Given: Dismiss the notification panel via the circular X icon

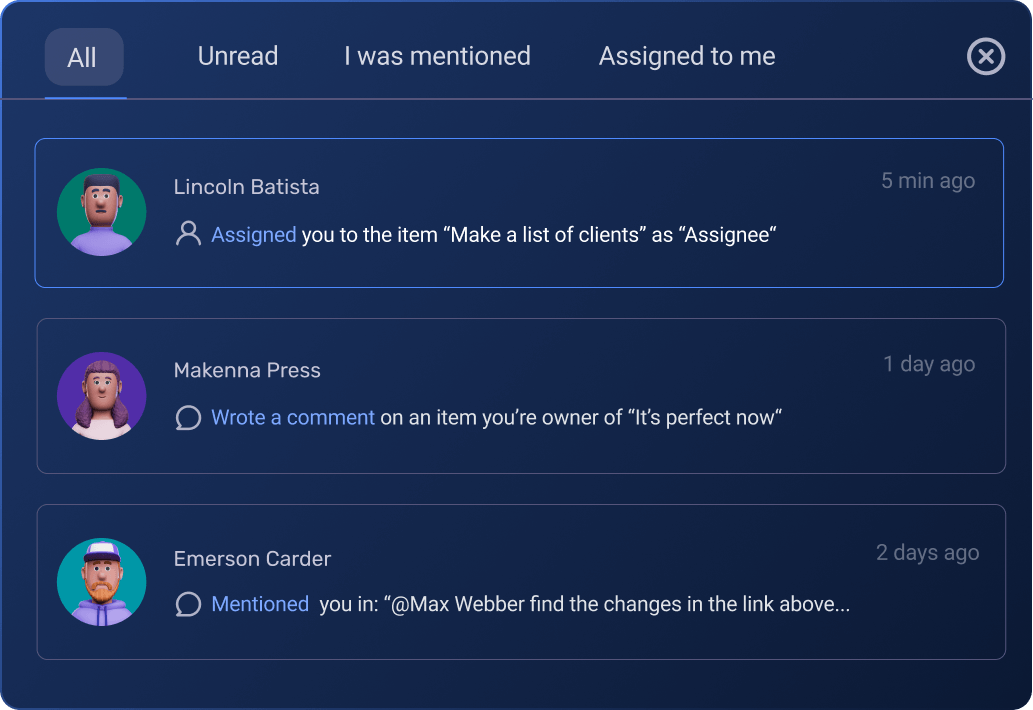Looking at the screenshot, I should pyautogui.click(x=986, y=57).
